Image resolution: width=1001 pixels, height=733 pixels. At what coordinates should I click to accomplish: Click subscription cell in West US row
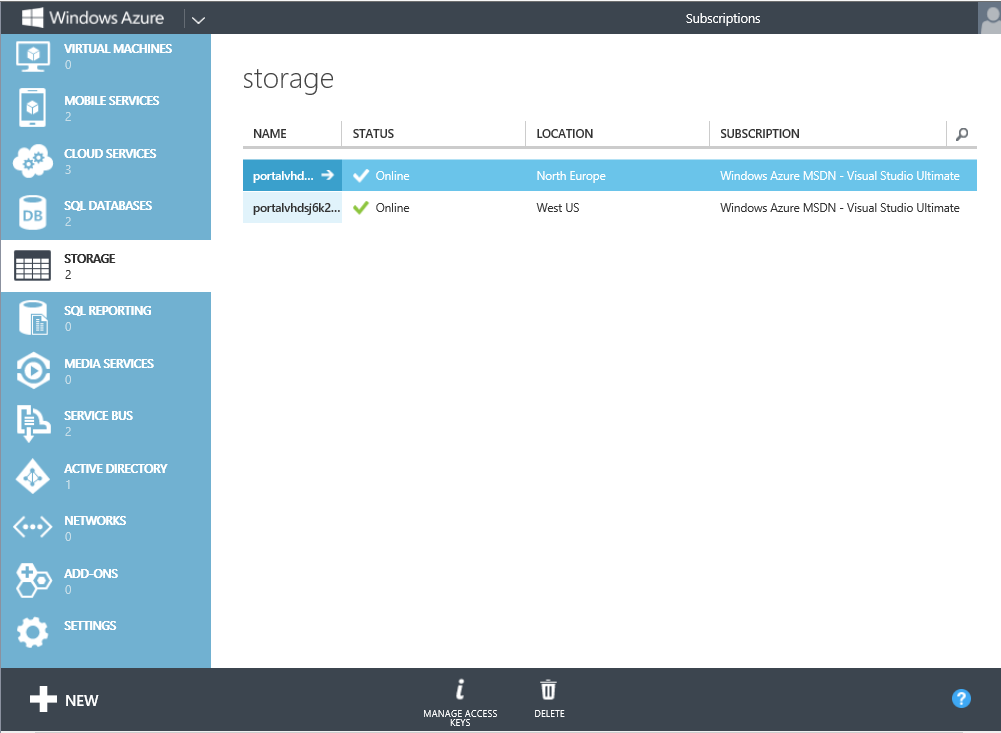(x=839, y=208)
